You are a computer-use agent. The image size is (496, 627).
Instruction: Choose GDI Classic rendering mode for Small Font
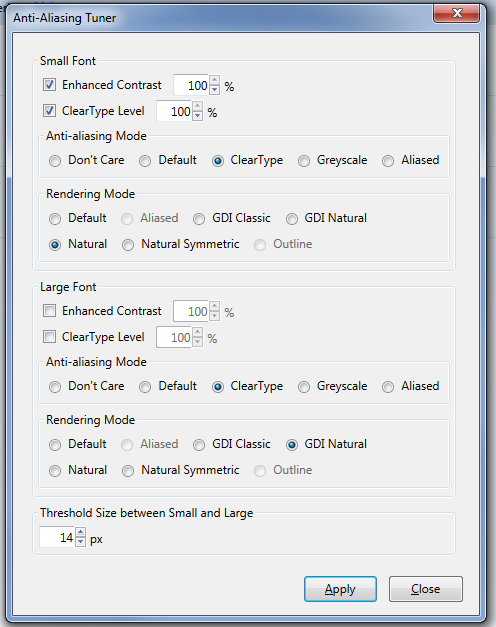tap(199, 219)
